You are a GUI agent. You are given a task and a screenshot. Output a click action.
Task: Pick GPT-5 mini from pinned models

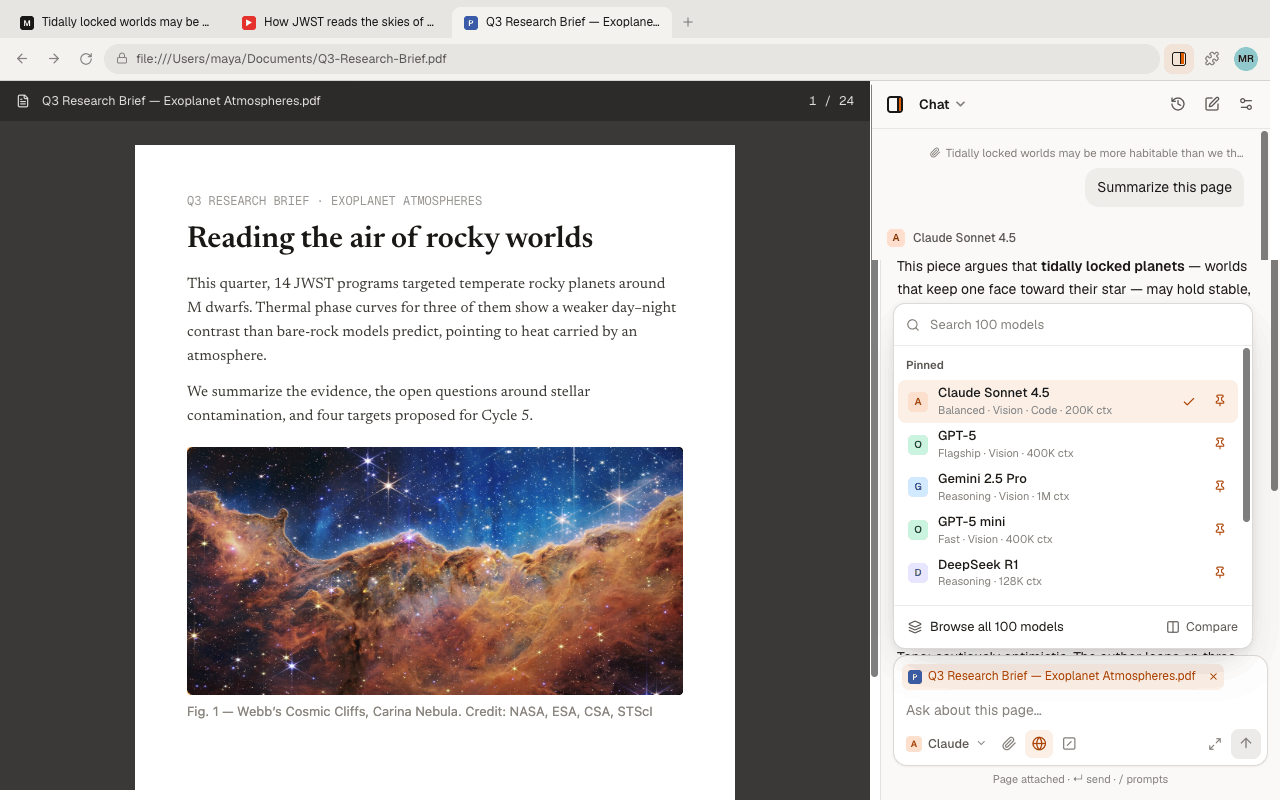point(1068,530)
